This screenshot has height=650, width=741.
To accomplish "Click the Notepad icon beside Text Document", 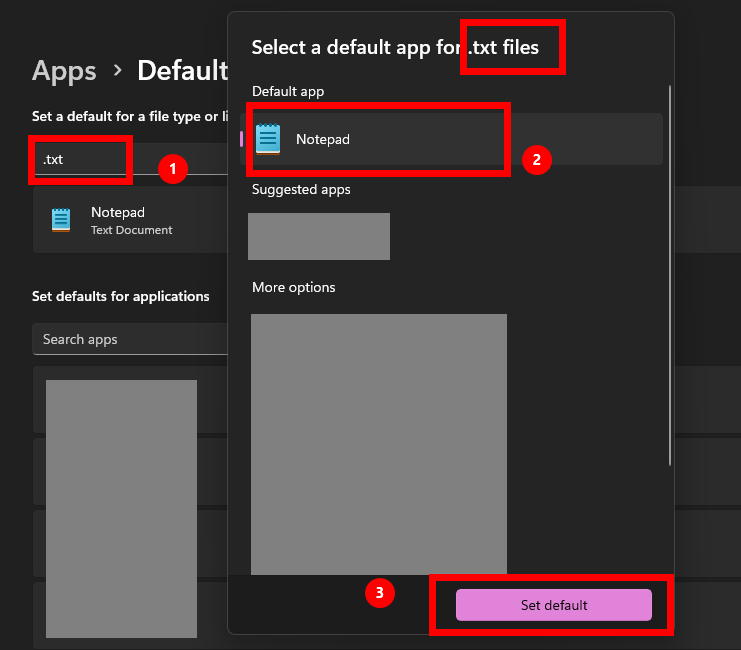I will point(62,220).
